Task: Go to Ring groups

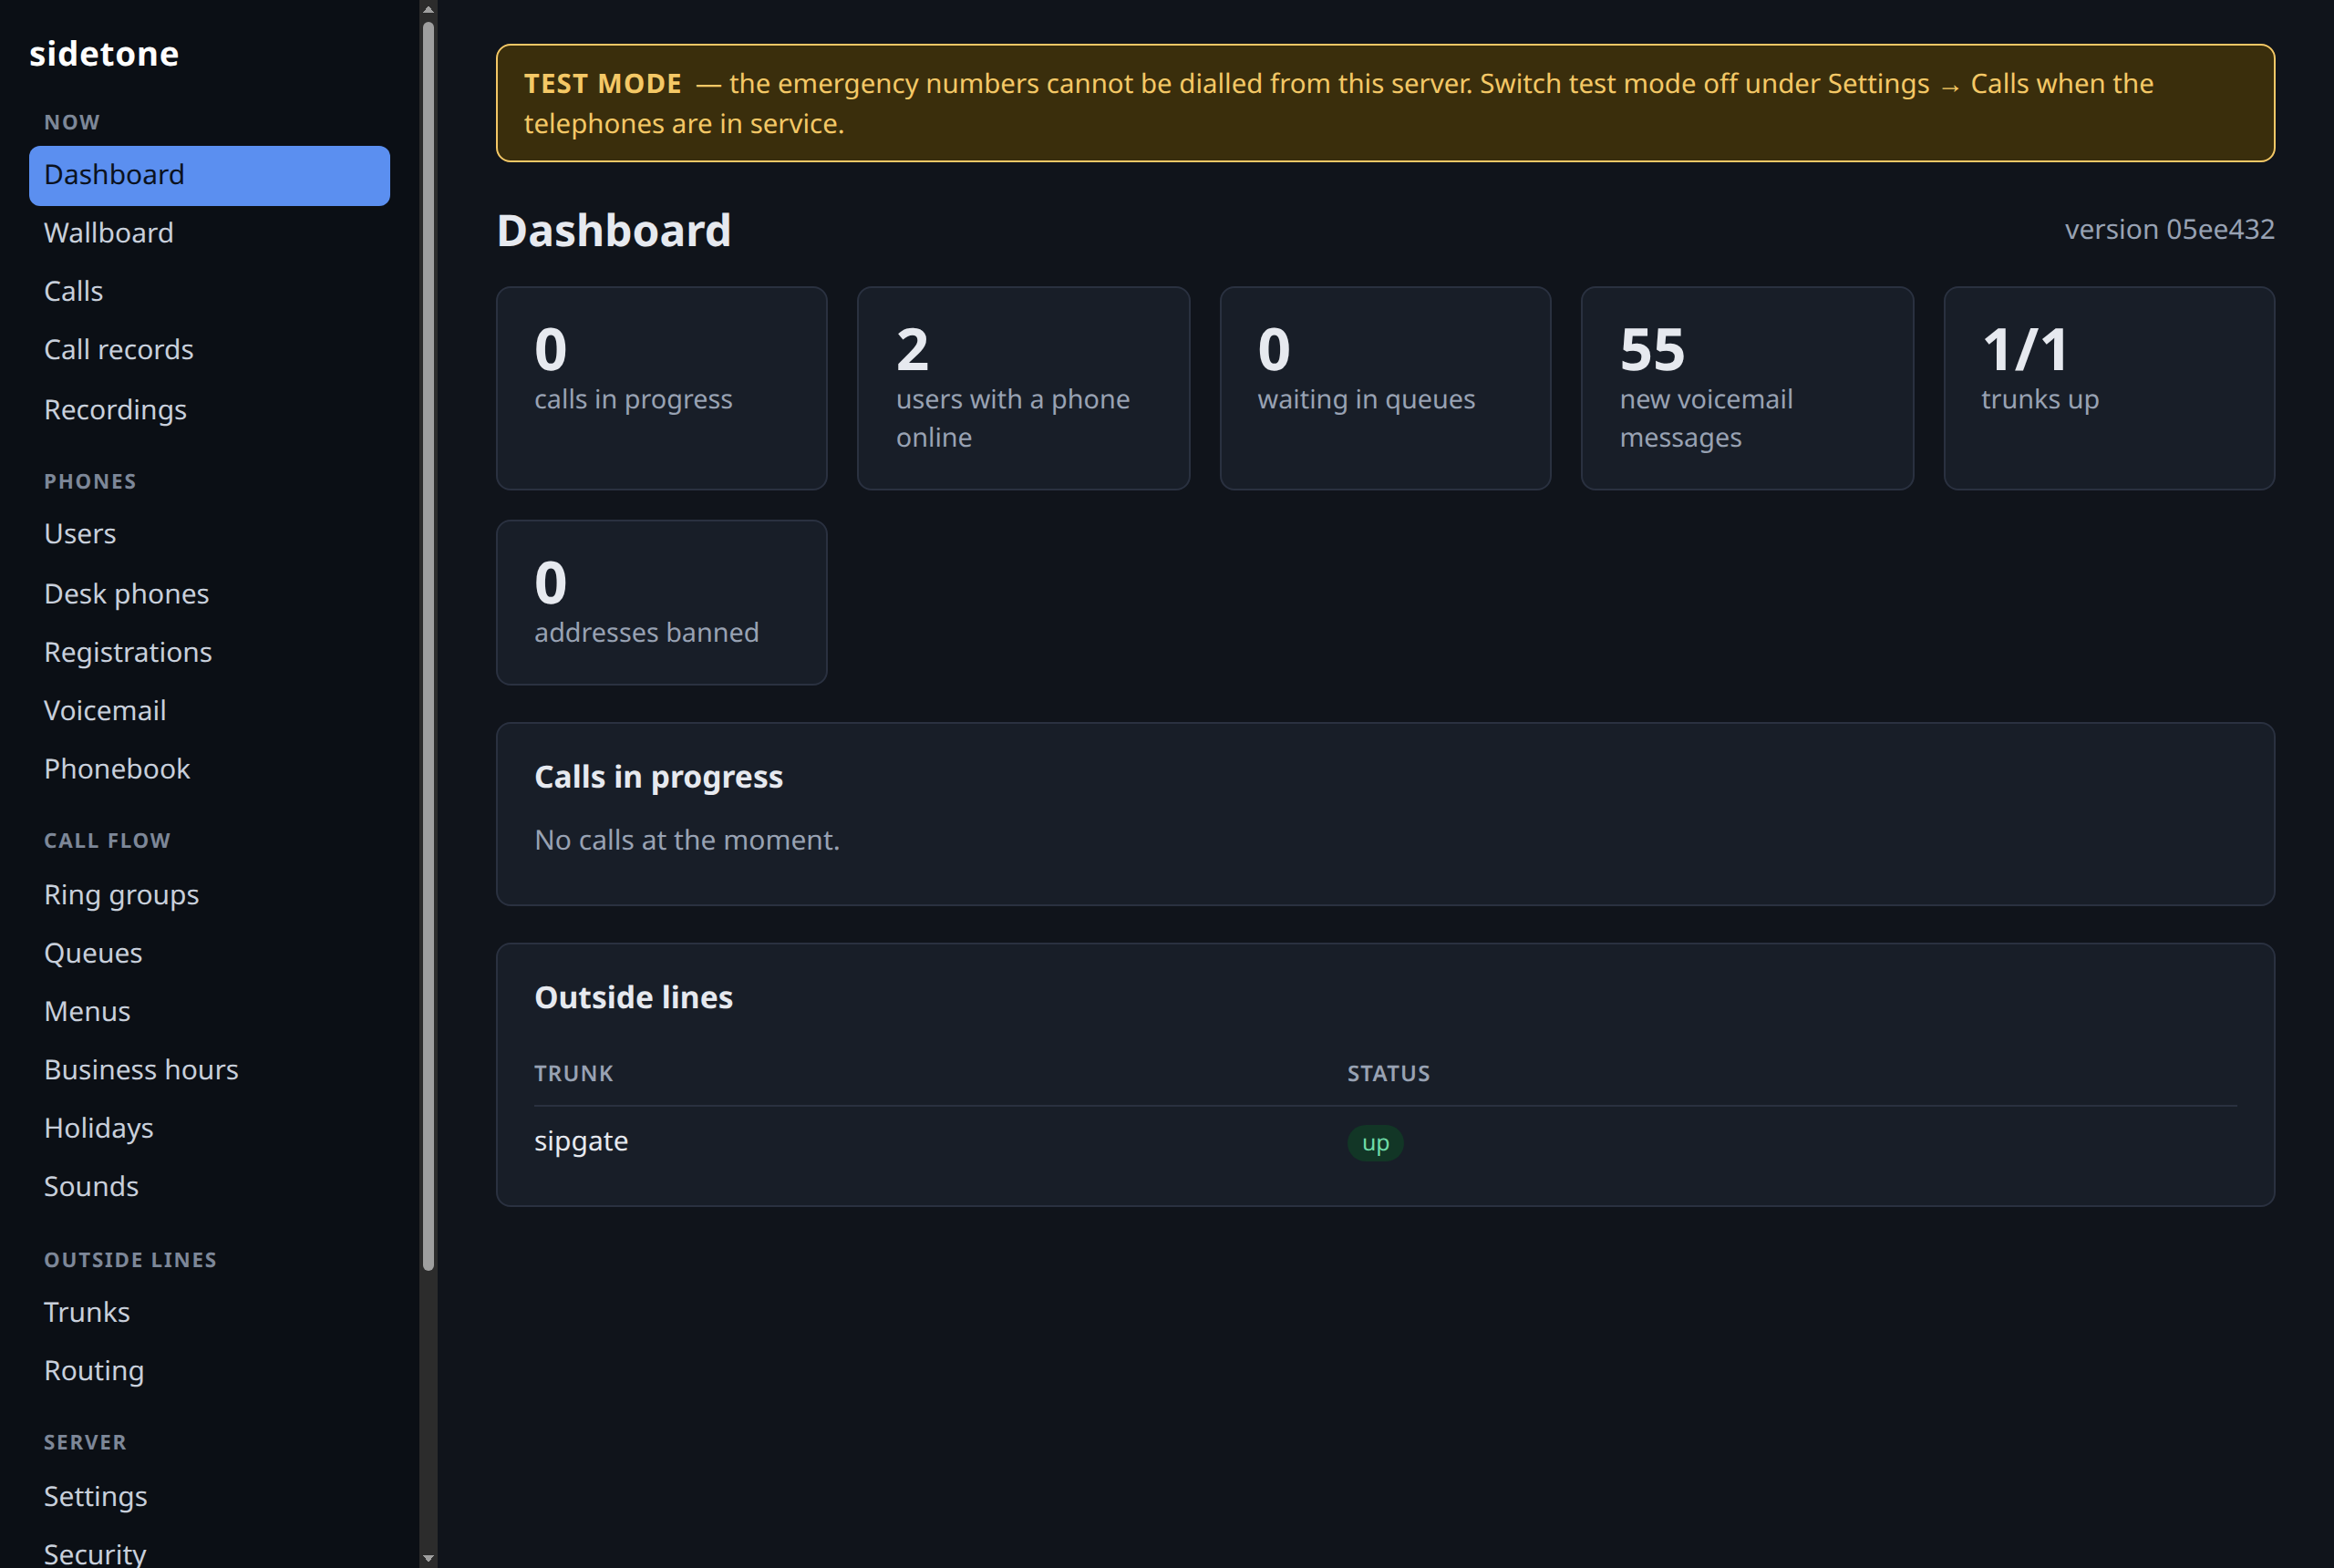Action: pos(209,894)
